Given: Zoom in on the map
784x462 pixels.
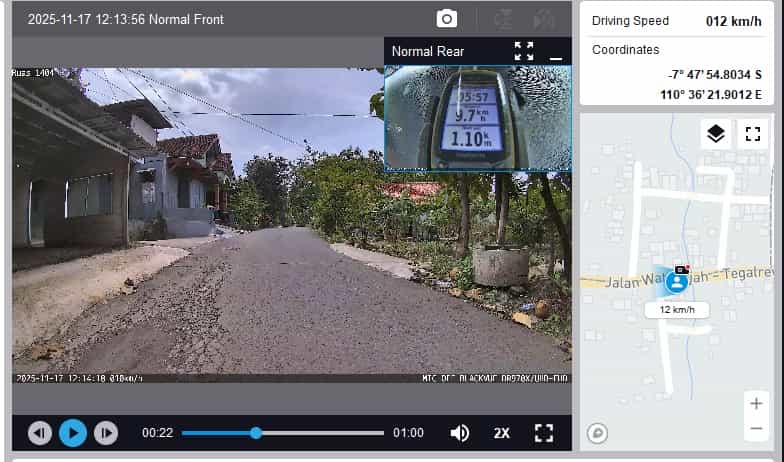Looking at the screenshot, I should [x=756, y=403].
